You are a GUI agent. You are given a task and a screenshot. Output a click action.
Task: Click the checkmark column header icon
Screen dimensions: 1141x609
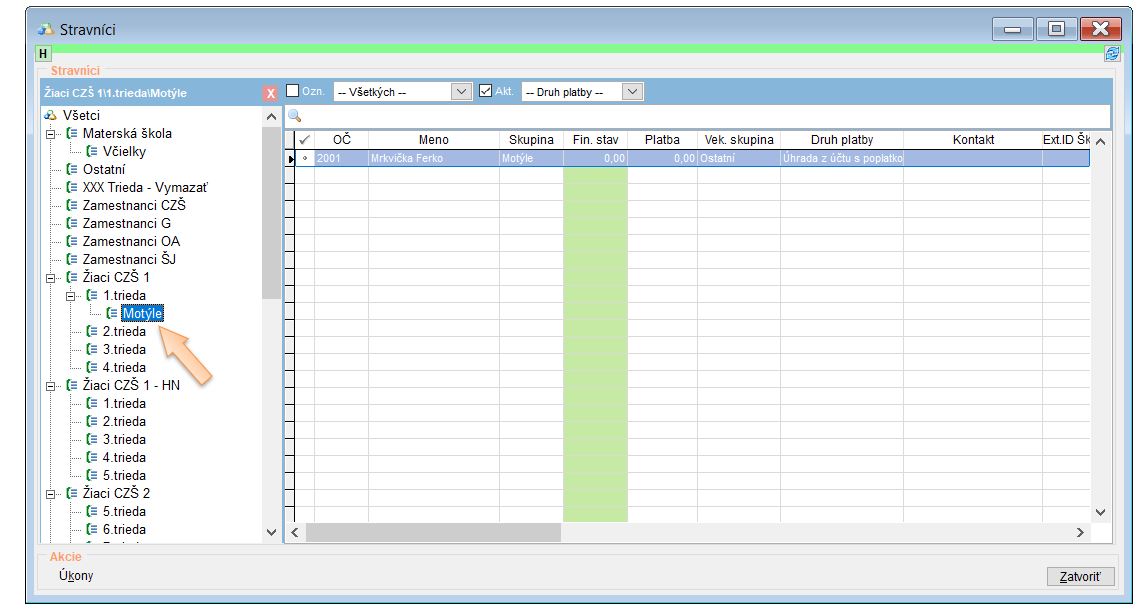304,140
